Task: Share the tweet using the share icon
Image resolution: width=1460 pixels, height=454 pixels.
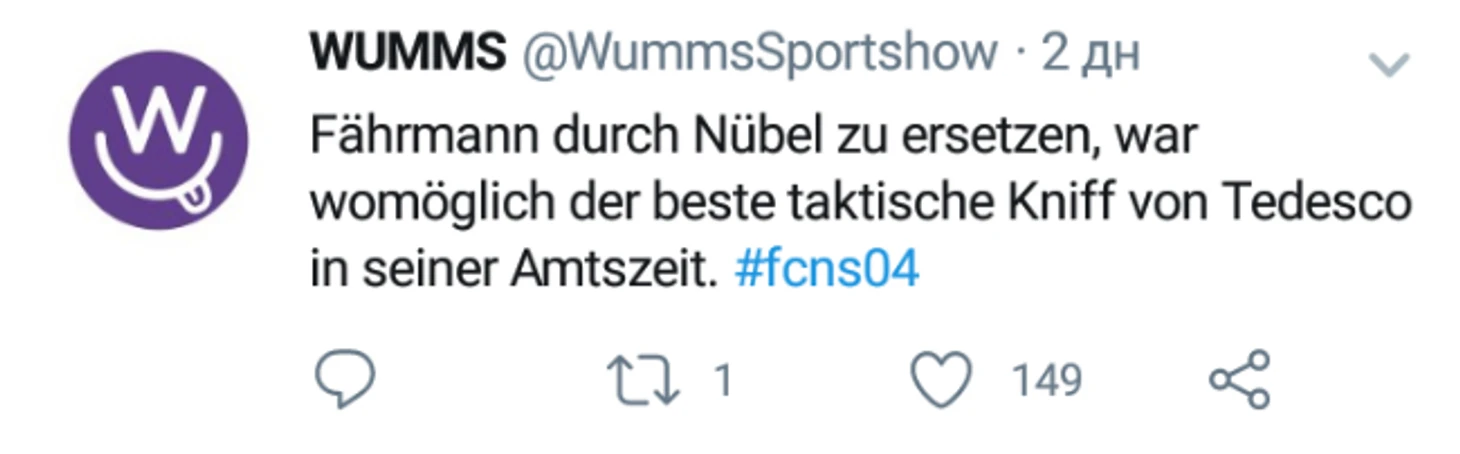Action: click(1240, 380)
